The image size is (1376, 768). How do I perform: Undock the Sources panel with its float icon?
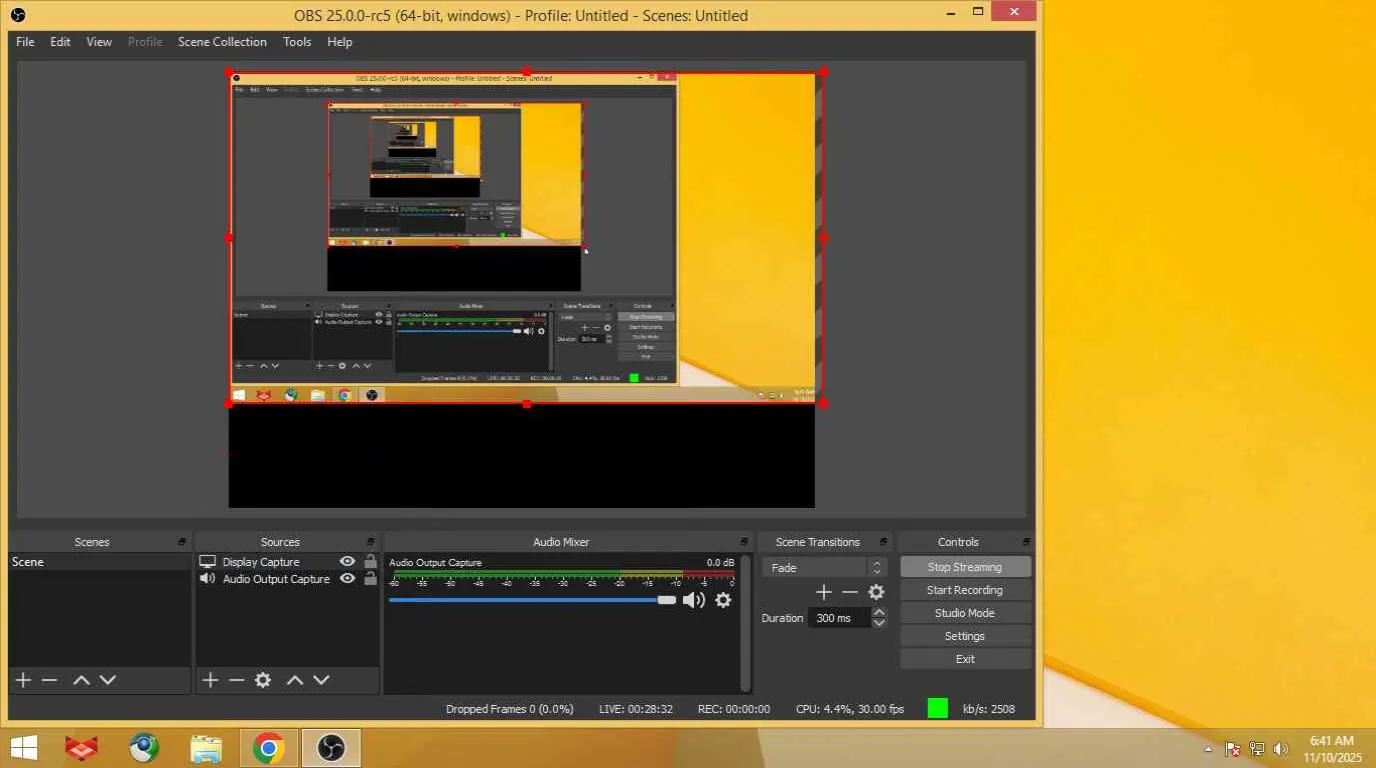pos(370,542)
